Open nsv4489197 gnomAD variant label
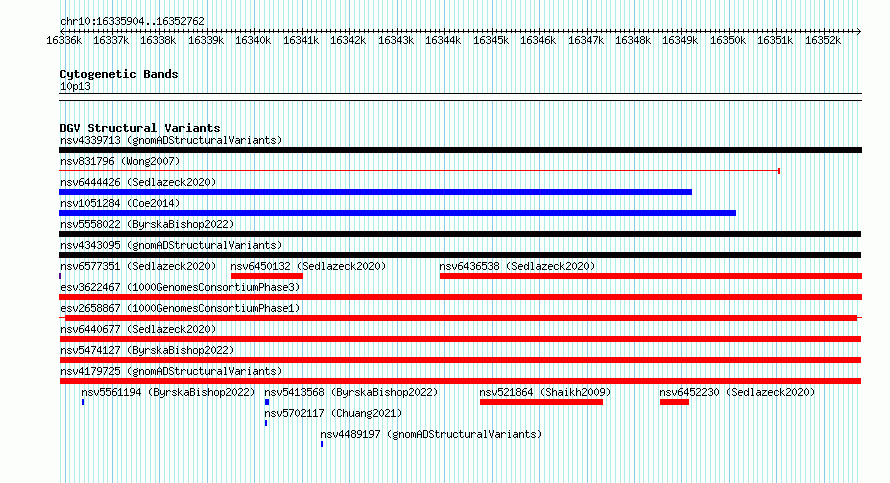 (431, 434)
